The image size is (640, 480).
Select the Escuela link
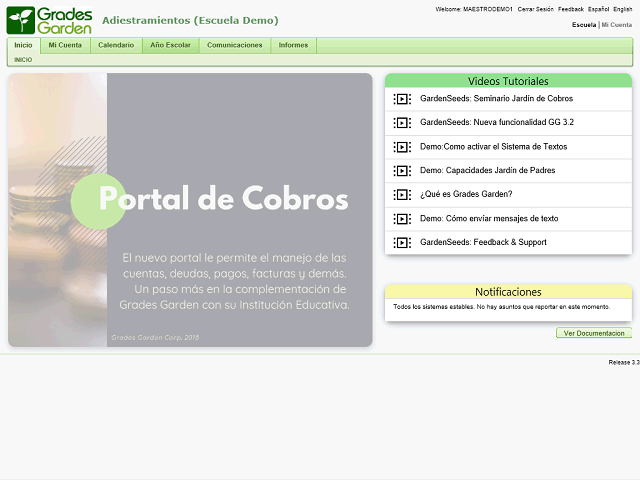tap(584, 25)
